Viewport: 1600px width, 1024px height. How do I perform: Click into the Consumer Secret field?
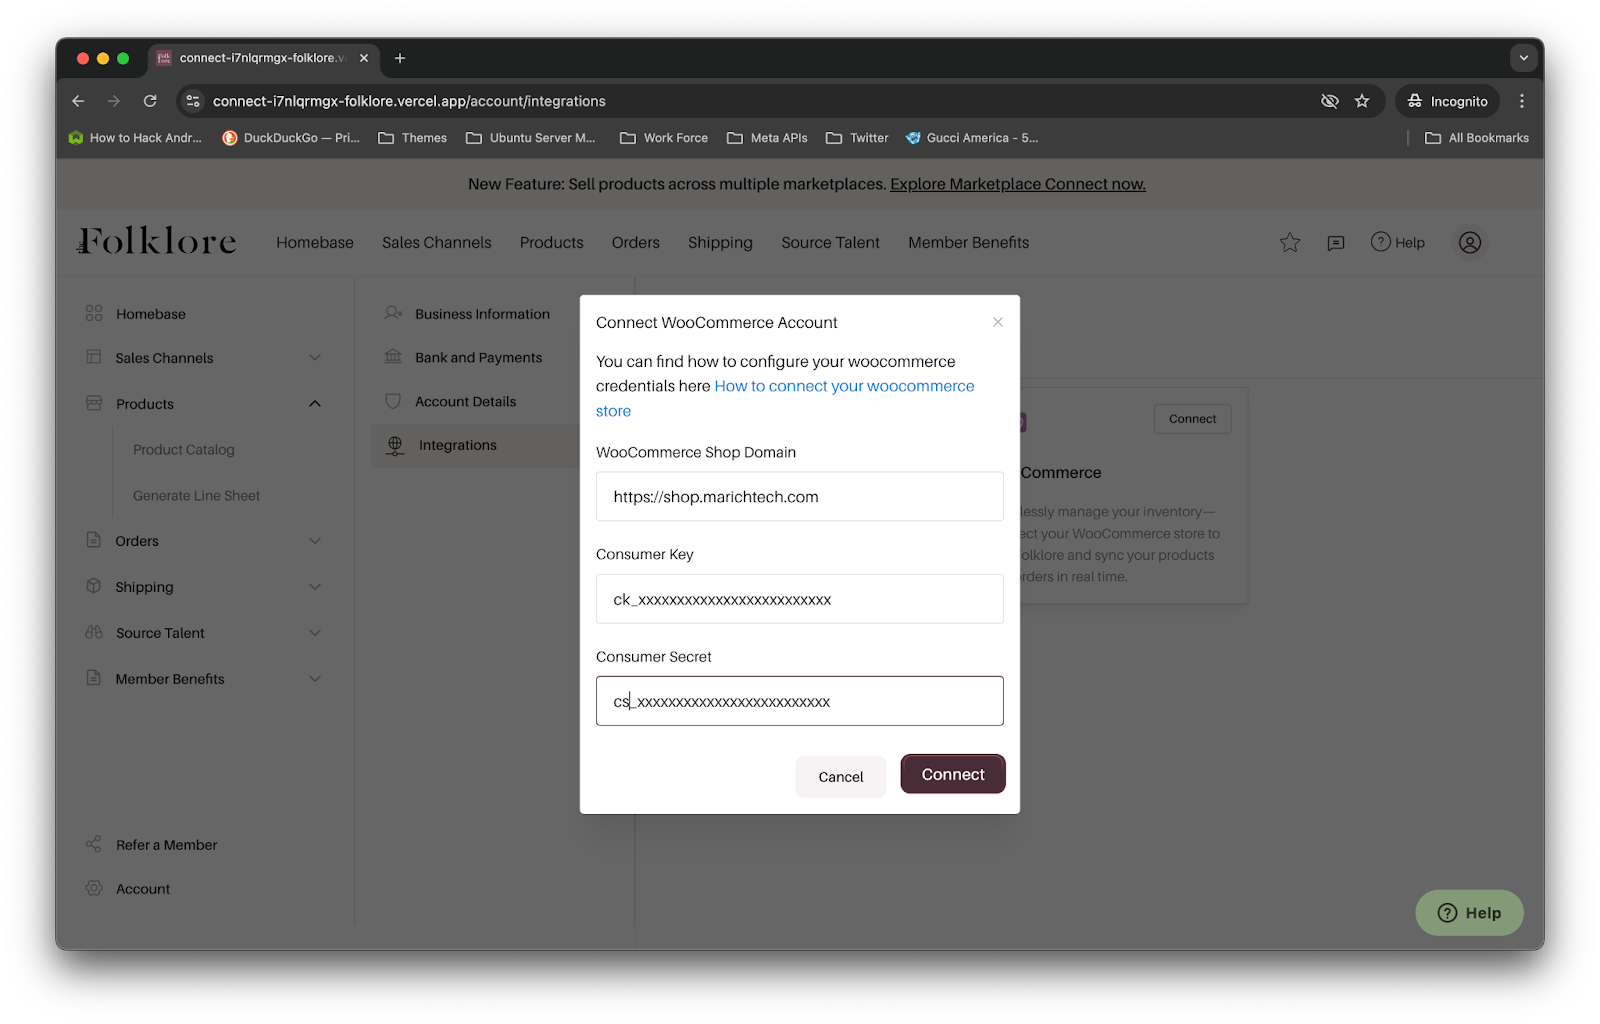pyautogui.click(x=799, y=701)
